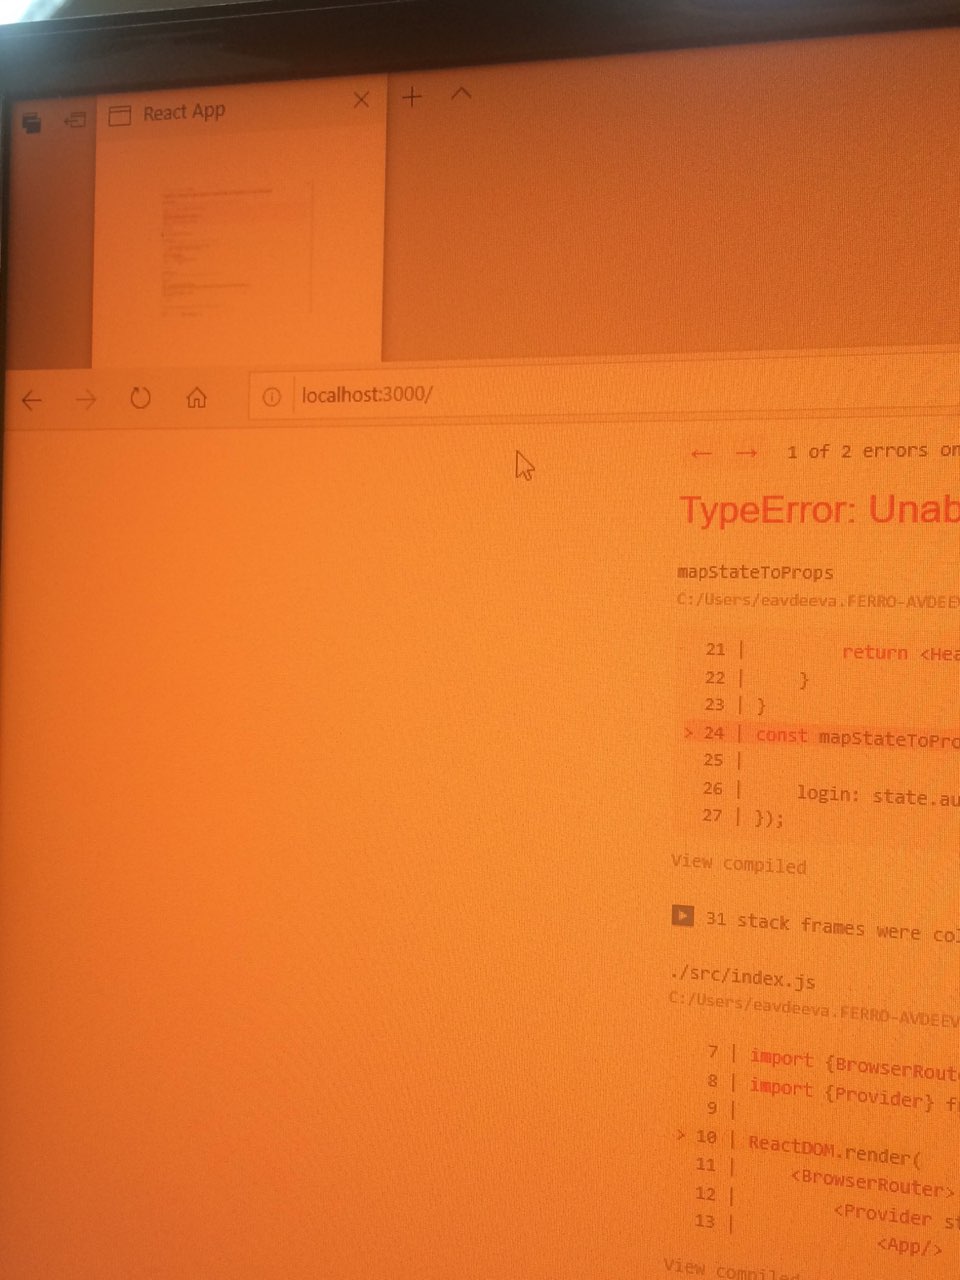Click the "1 of 2 errors" counter text
Viewport: 960px width, 1280px height.
click(872, 451)
